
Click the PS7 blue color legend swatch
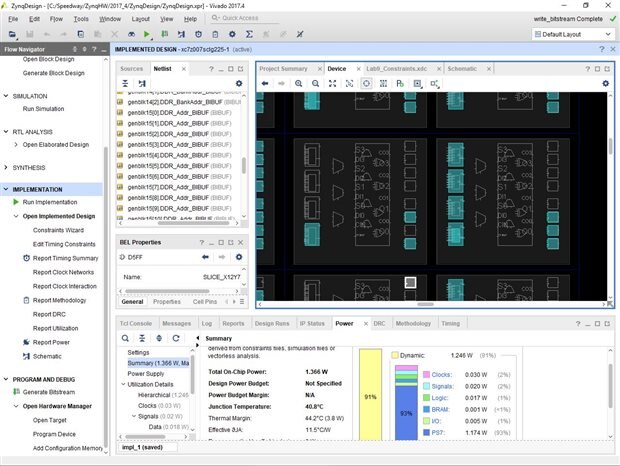425,431
